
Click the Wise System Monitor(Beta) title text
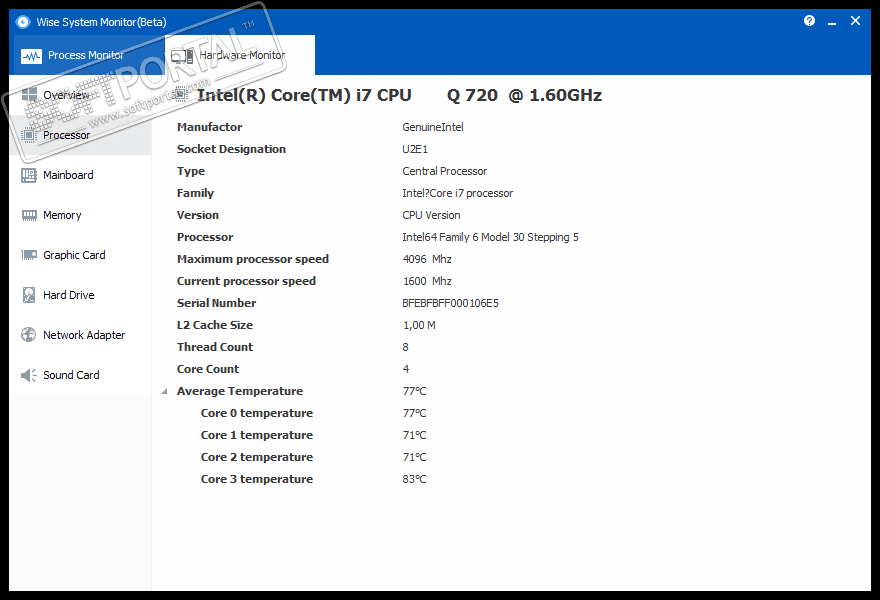[x=101, y=22]
